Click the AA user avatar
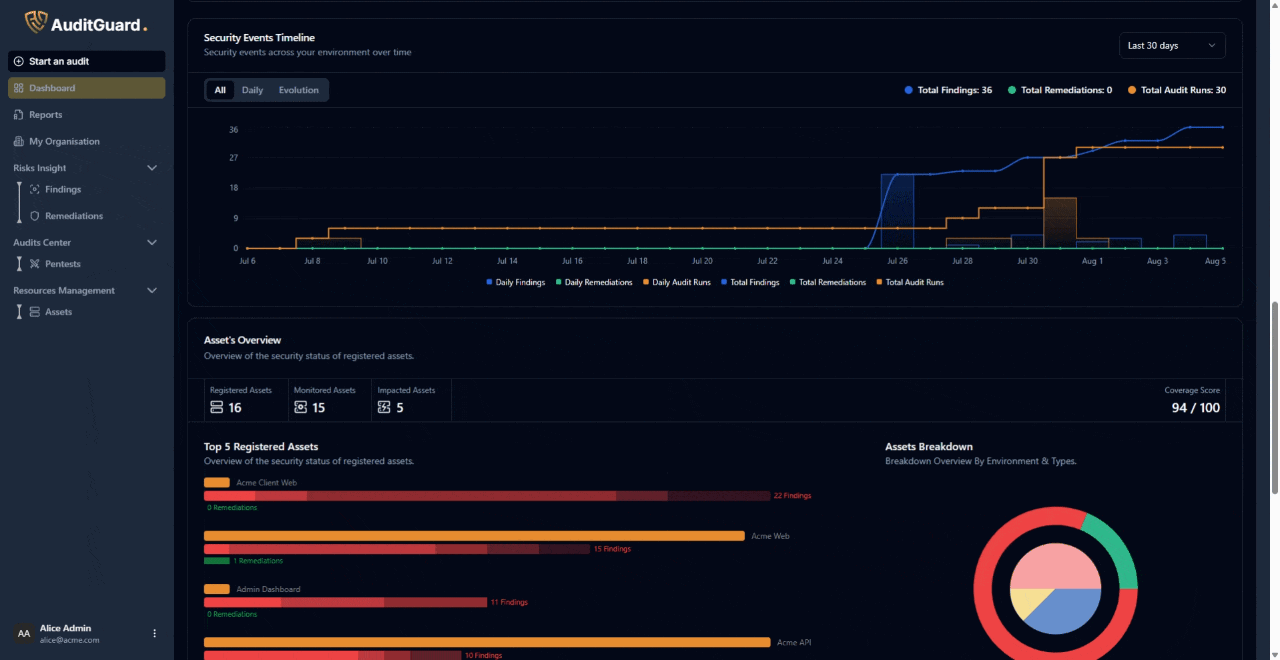The image size is (1280, 660). click(x=24, y=633)
